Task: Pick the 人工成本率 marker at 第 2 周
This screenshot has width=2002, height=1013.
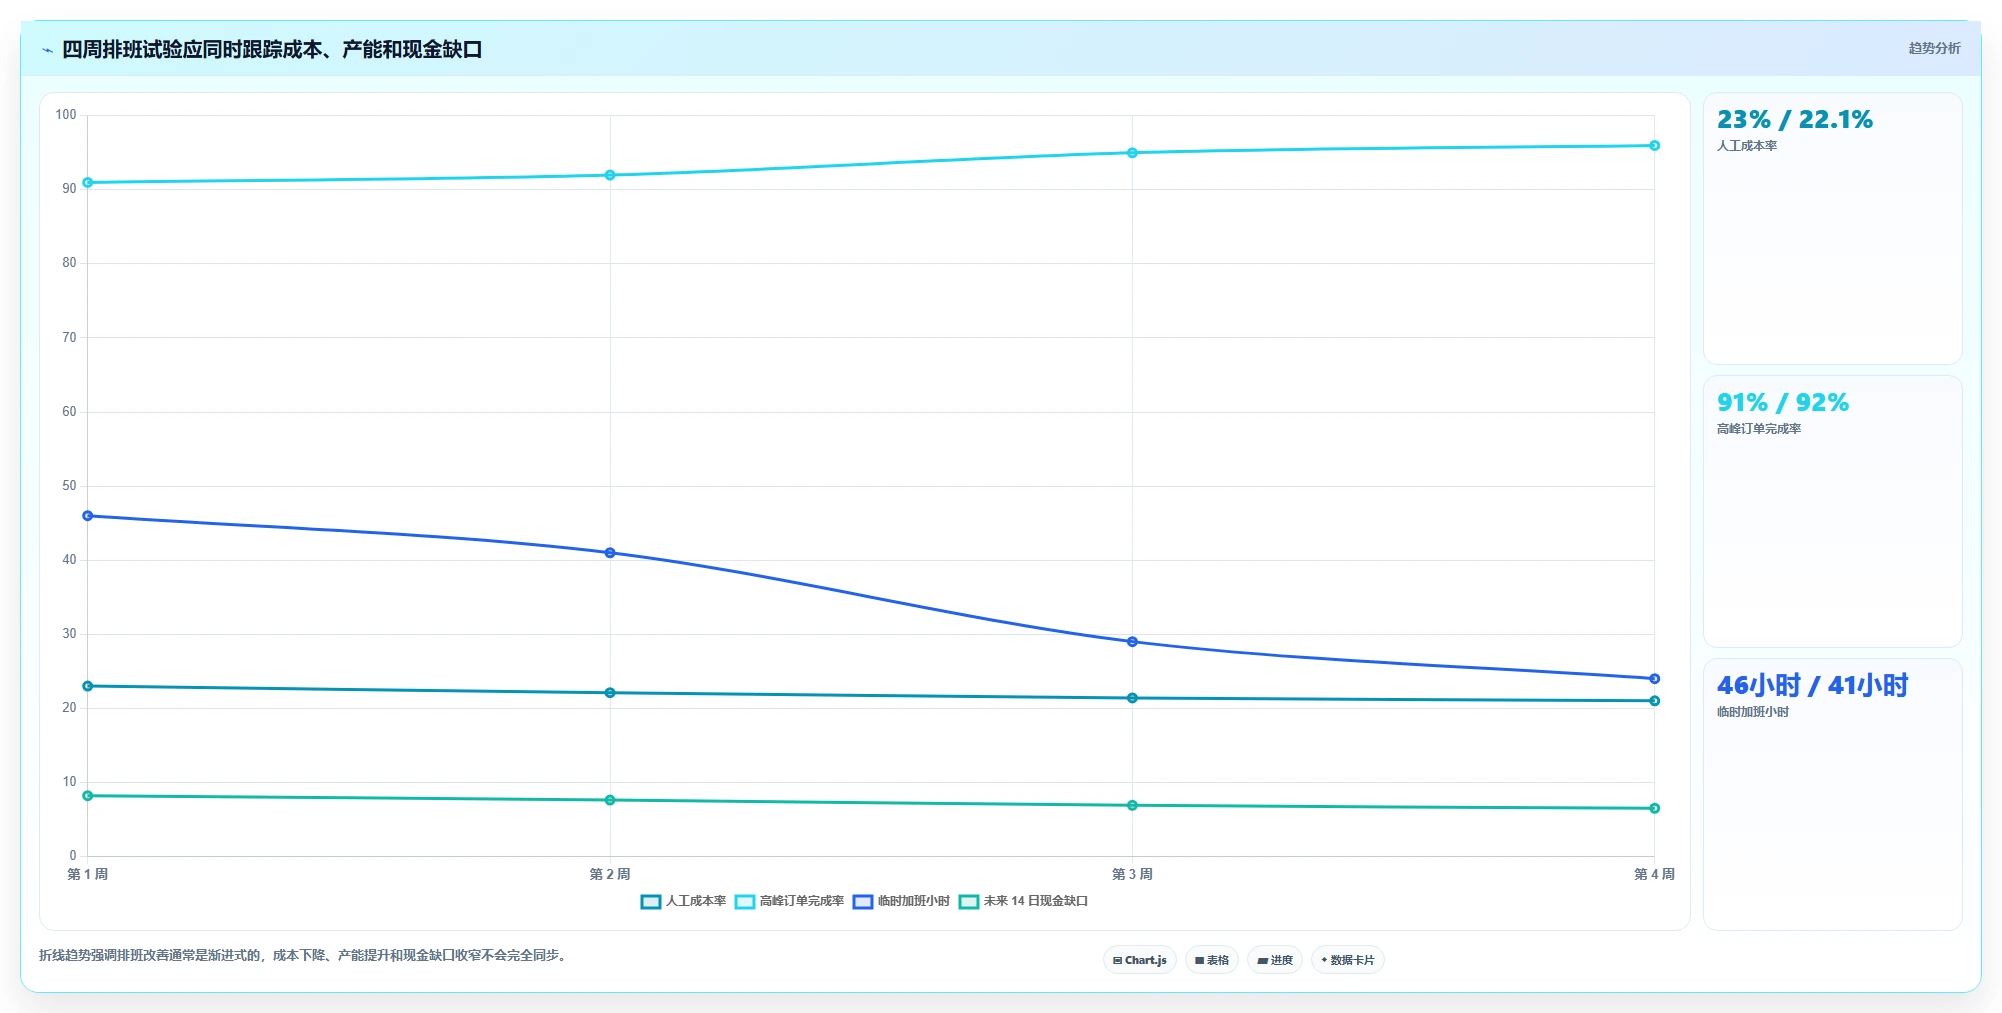Action: (x=610, y=693)
